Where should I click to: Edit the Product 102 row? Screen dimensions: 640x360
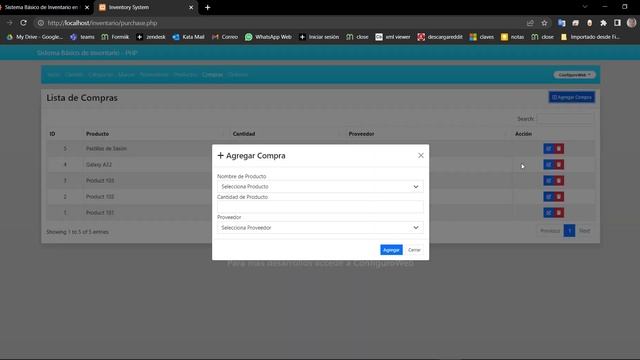click(x=548, y=197)
